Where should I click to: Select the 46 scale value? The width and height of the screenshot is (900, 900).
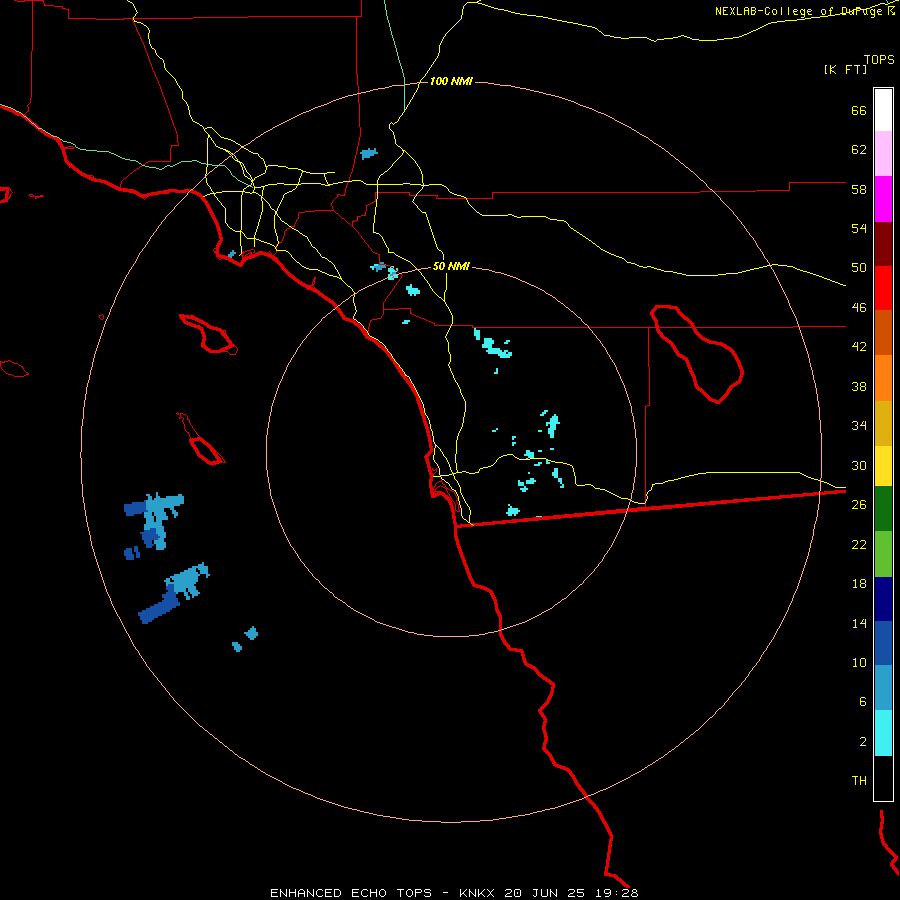(859, 308)
